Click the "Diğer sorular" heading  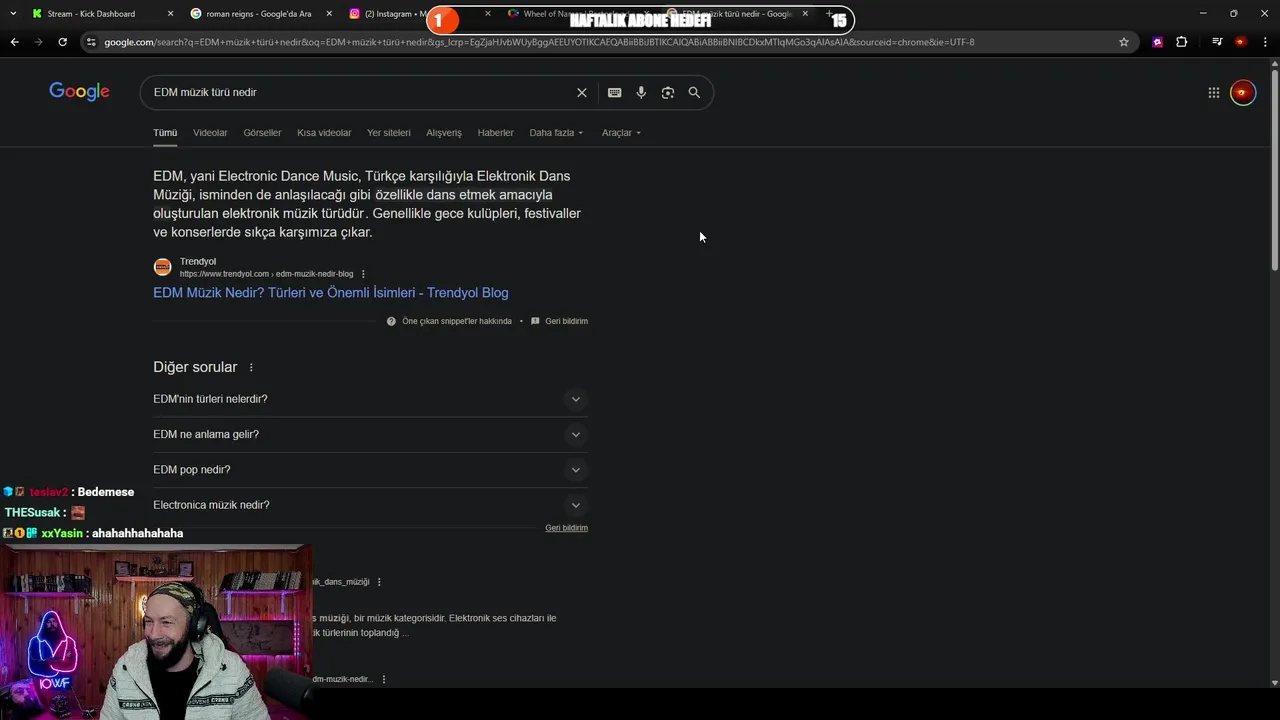click(195, 367)
